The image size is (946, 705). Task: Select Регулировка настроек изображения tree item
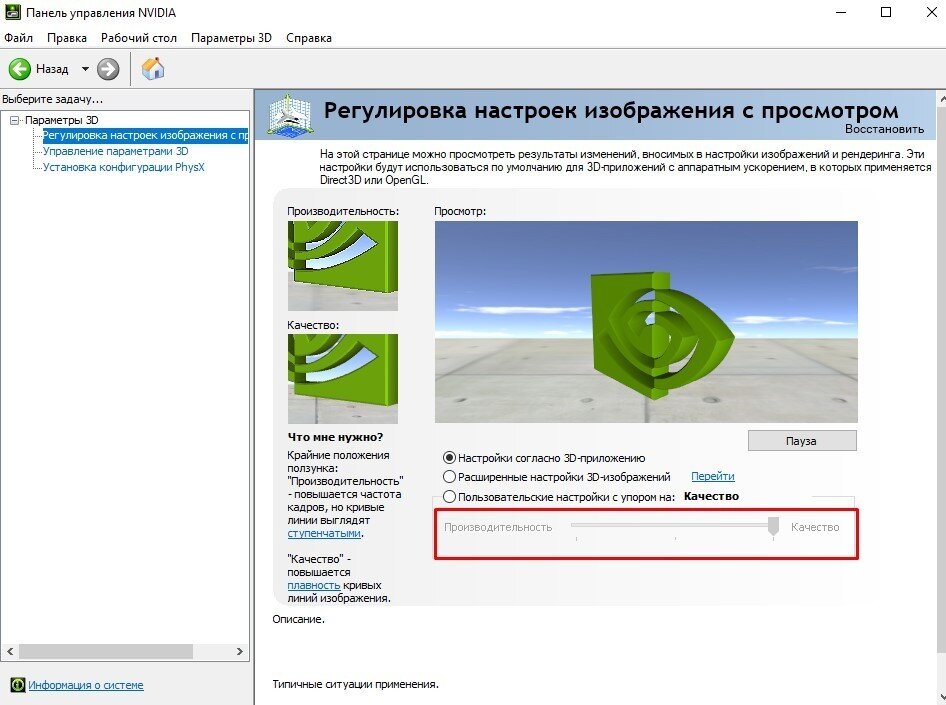point(145,135)
